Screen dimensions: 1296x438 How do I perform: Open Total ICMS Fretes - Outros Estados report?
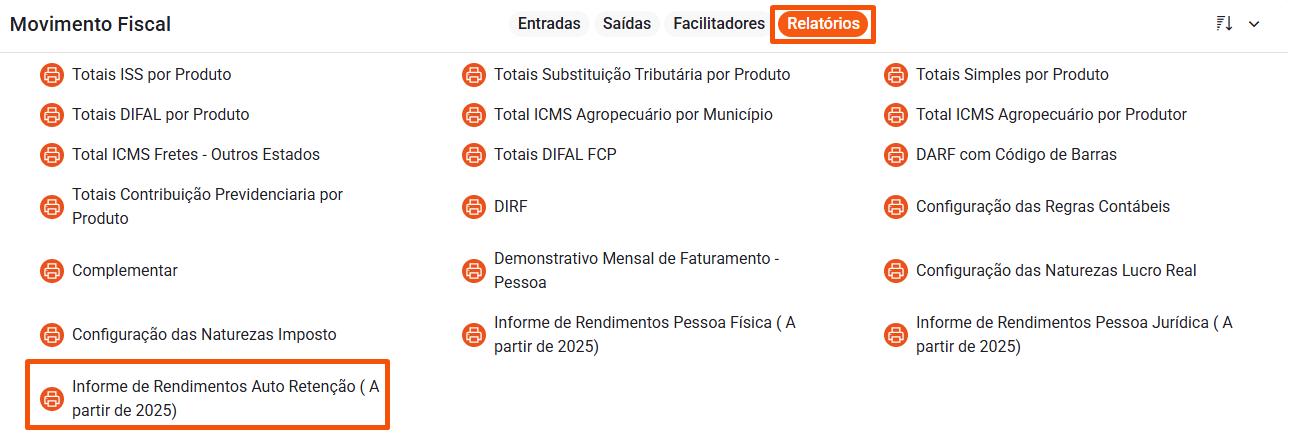[195, 155]
